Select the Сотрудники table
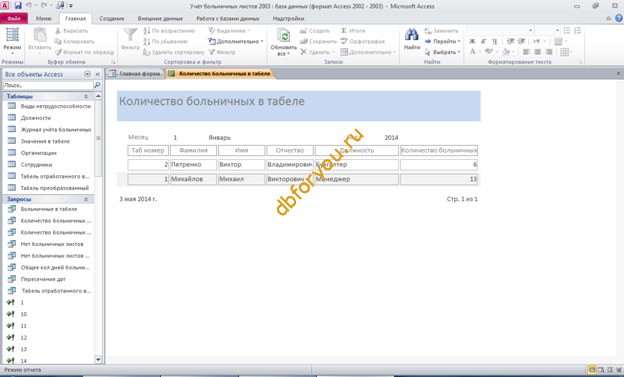The image size is (624, 377). coord(36,164)
